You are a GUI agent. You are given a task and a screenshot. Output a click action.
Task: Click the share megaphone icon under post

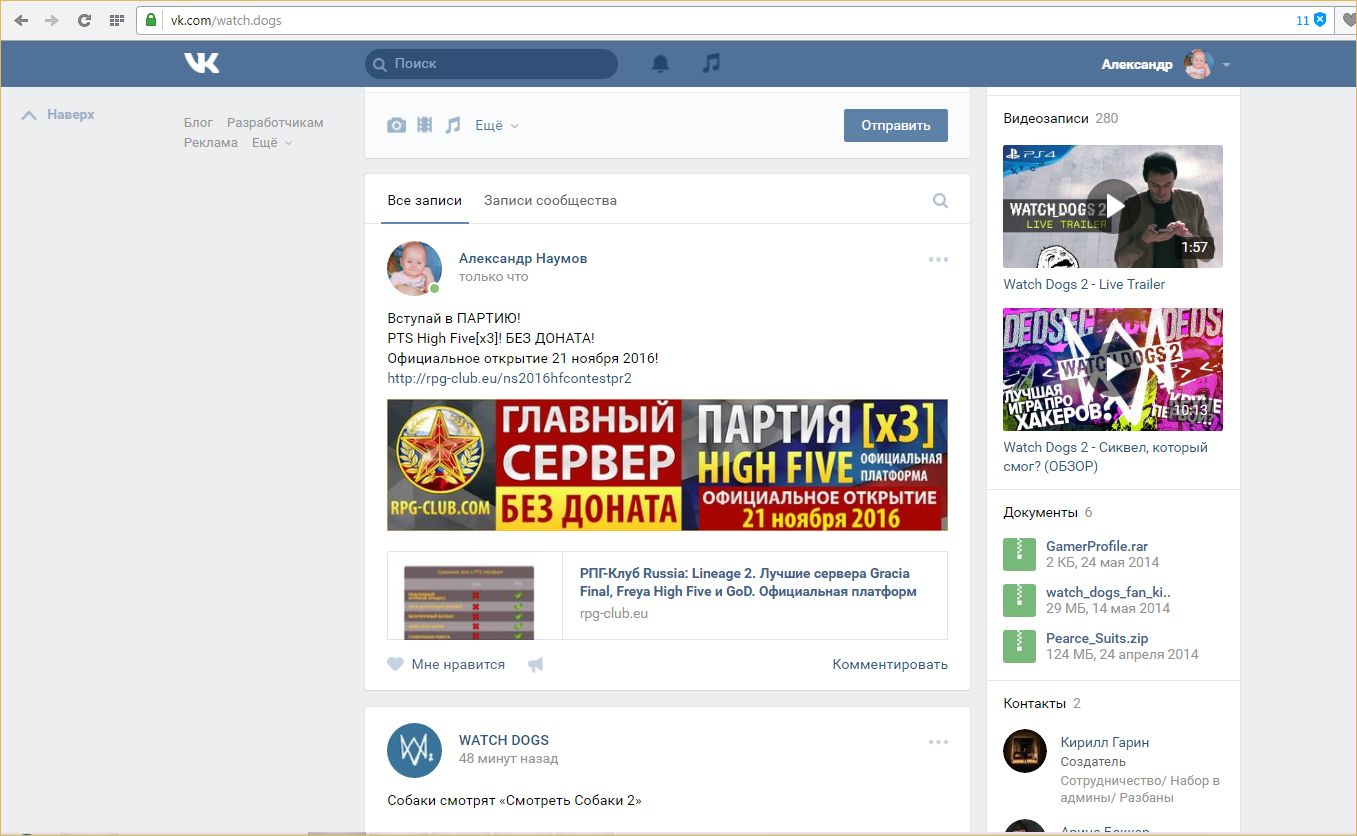[x=536, y=664]
